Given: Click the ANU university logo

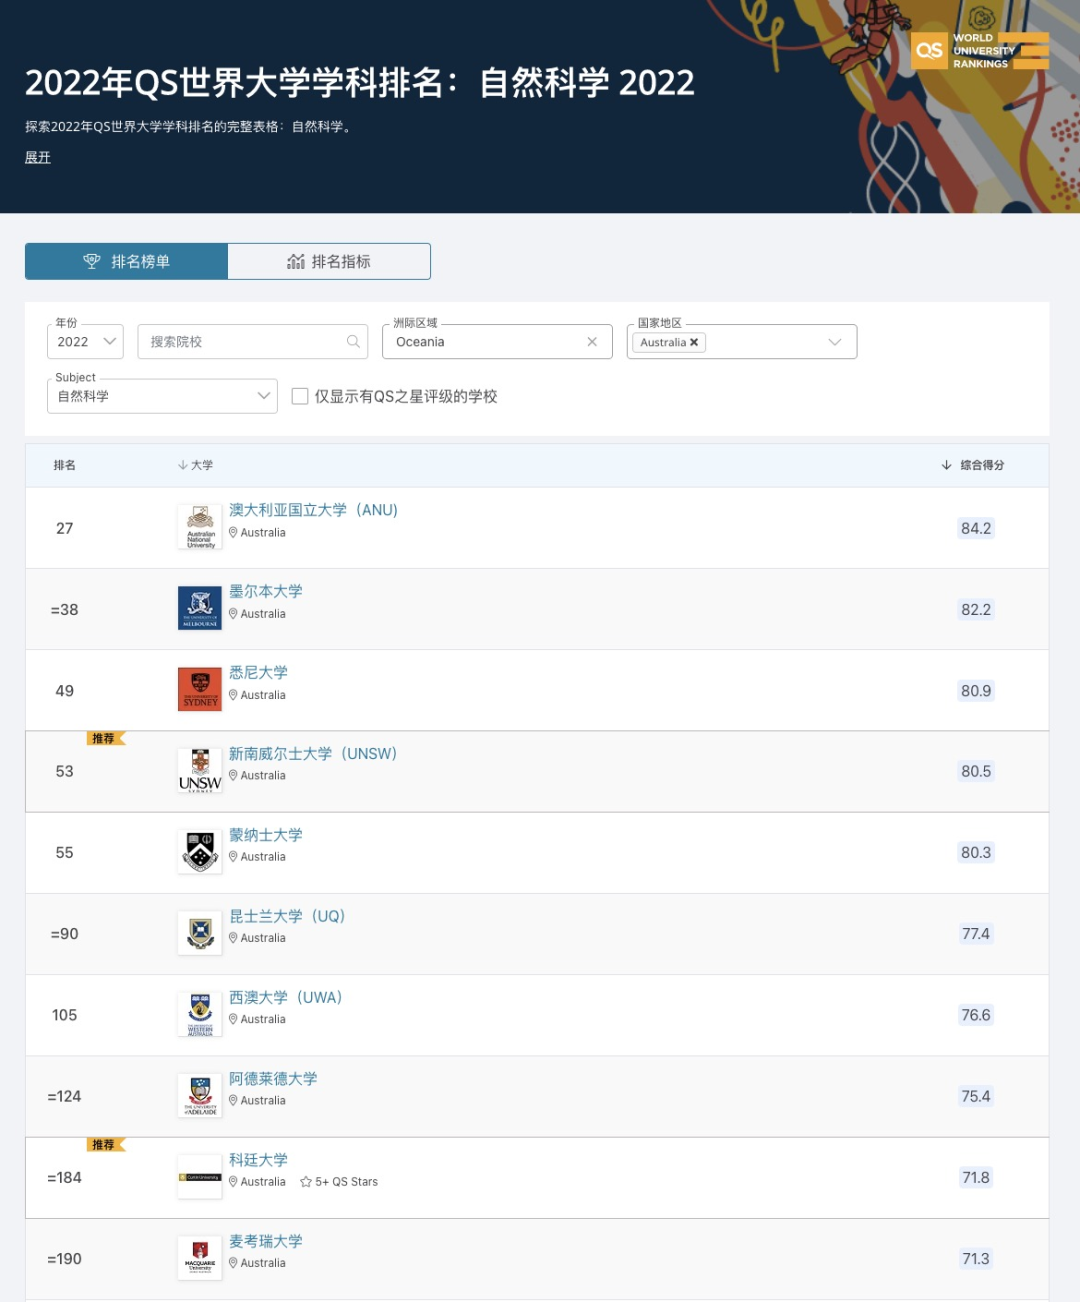Looking at the screenshot, I should [200, 527].
